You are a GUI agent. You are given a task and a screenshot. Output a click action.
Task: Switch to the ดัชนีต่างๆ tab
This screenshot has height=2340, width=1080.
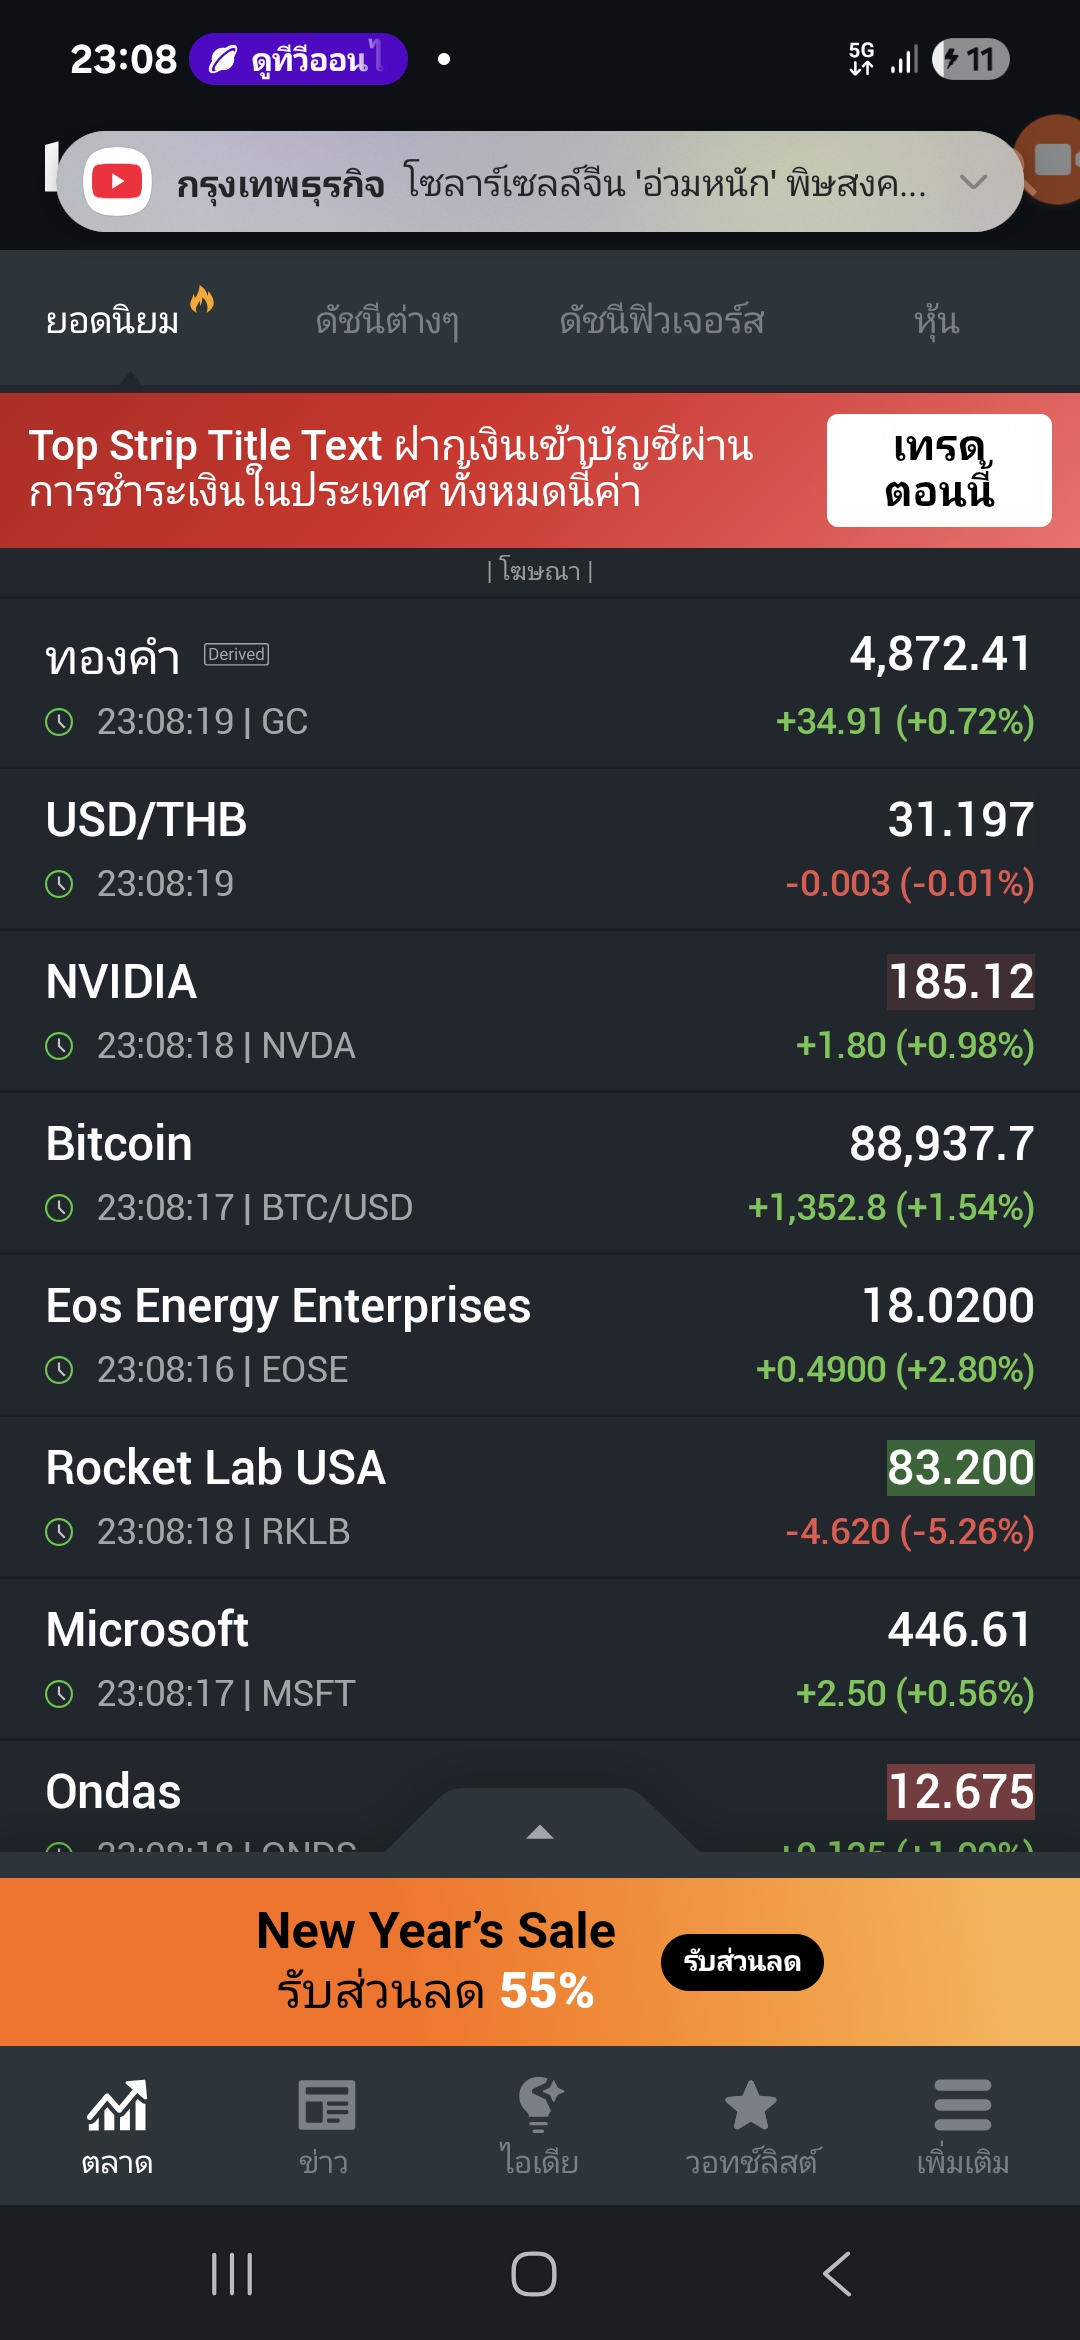pyautogui.click(x=387, y=321)
